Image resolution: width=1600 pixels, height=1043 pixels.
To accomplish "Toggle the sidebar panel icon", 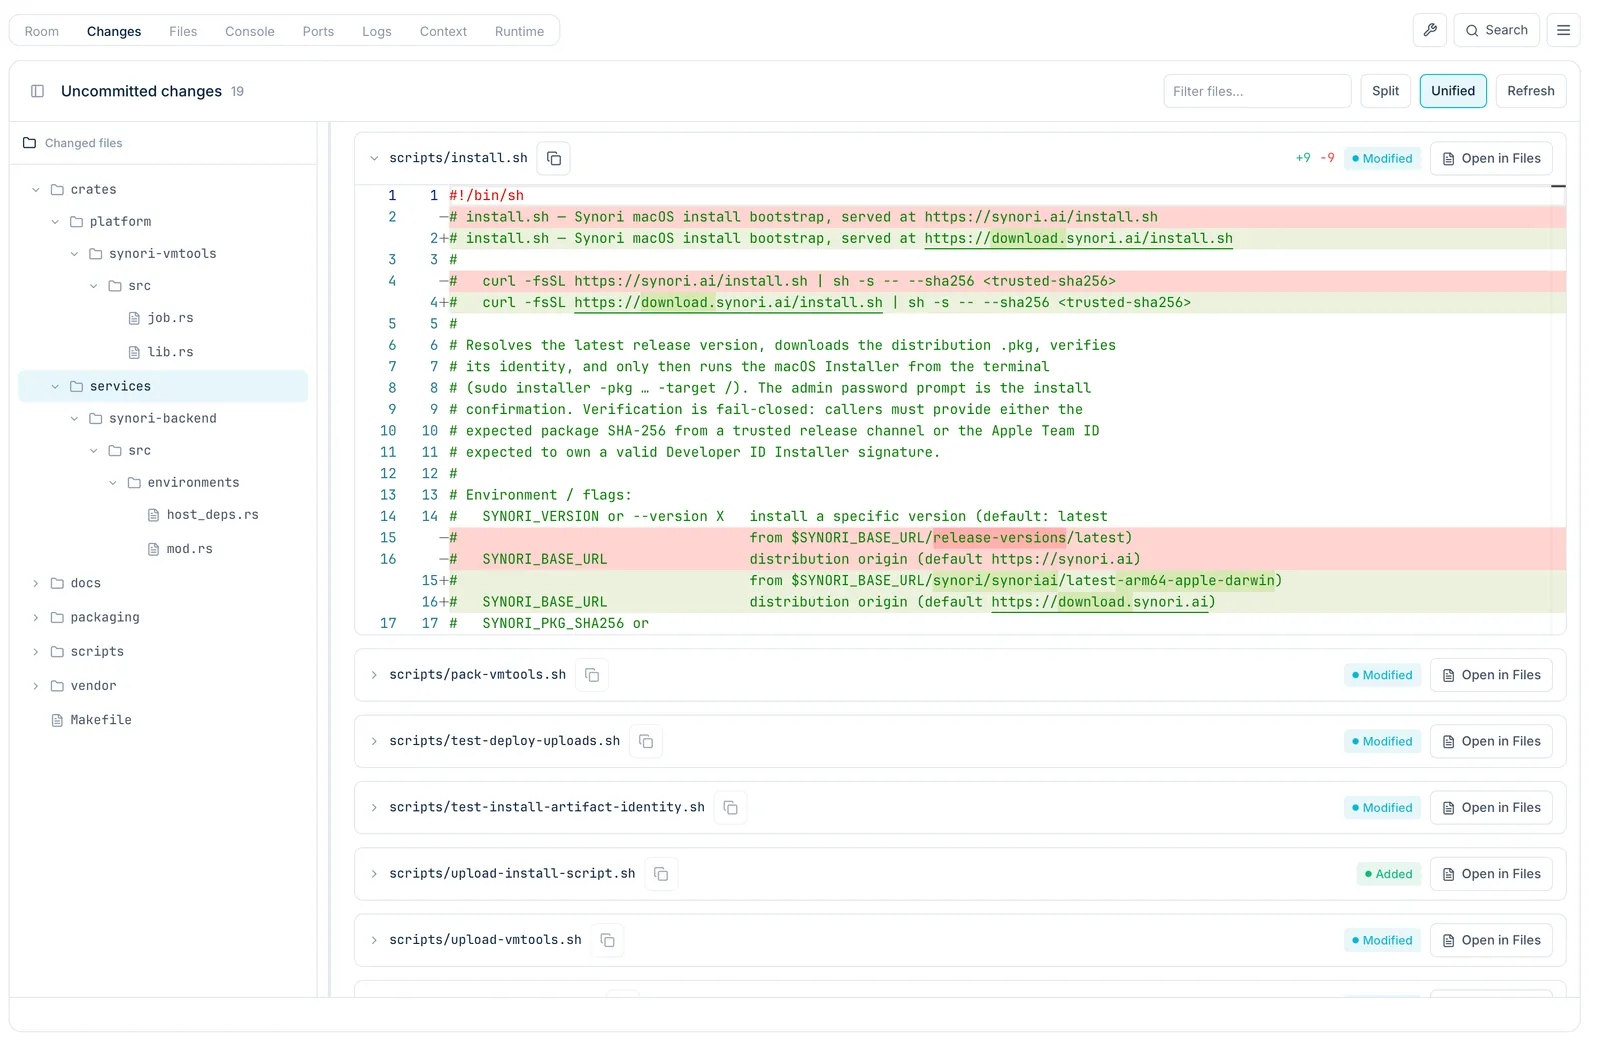I will click(37, 91).
